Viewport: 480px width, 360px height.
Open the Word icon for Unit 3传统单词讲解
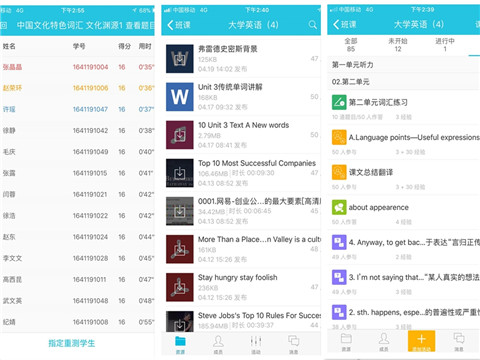180,97
